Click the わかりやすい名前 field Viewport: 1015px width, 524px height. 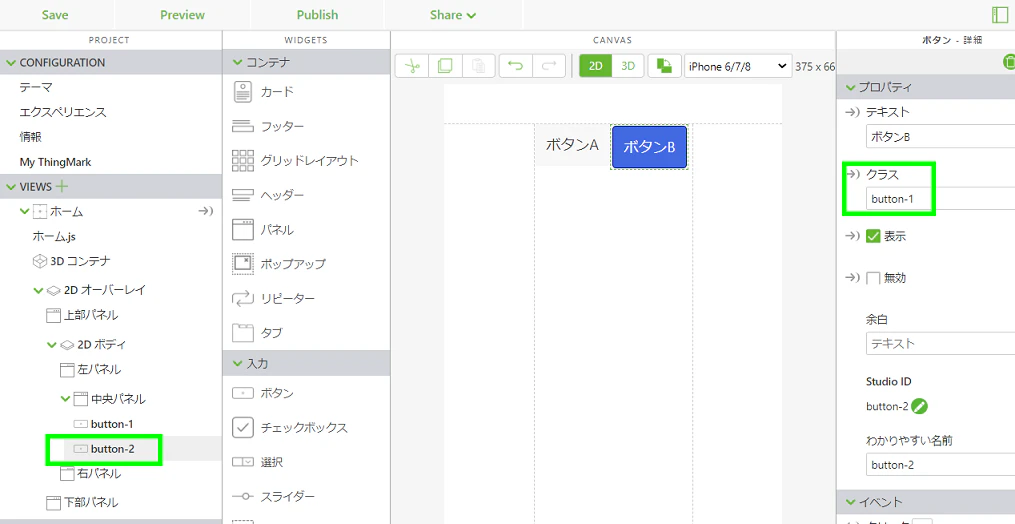pos(940,464)
